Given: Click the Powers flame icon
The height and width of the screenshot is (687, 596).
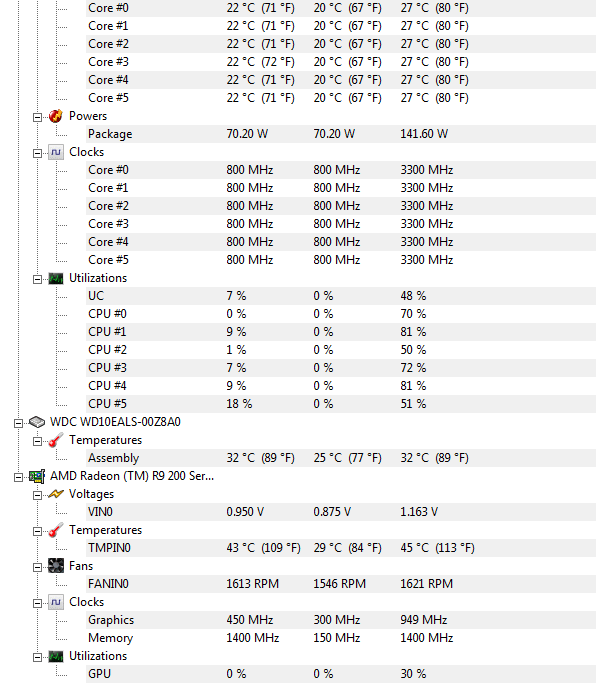Looking at the screenshot, I should (56, 116).
